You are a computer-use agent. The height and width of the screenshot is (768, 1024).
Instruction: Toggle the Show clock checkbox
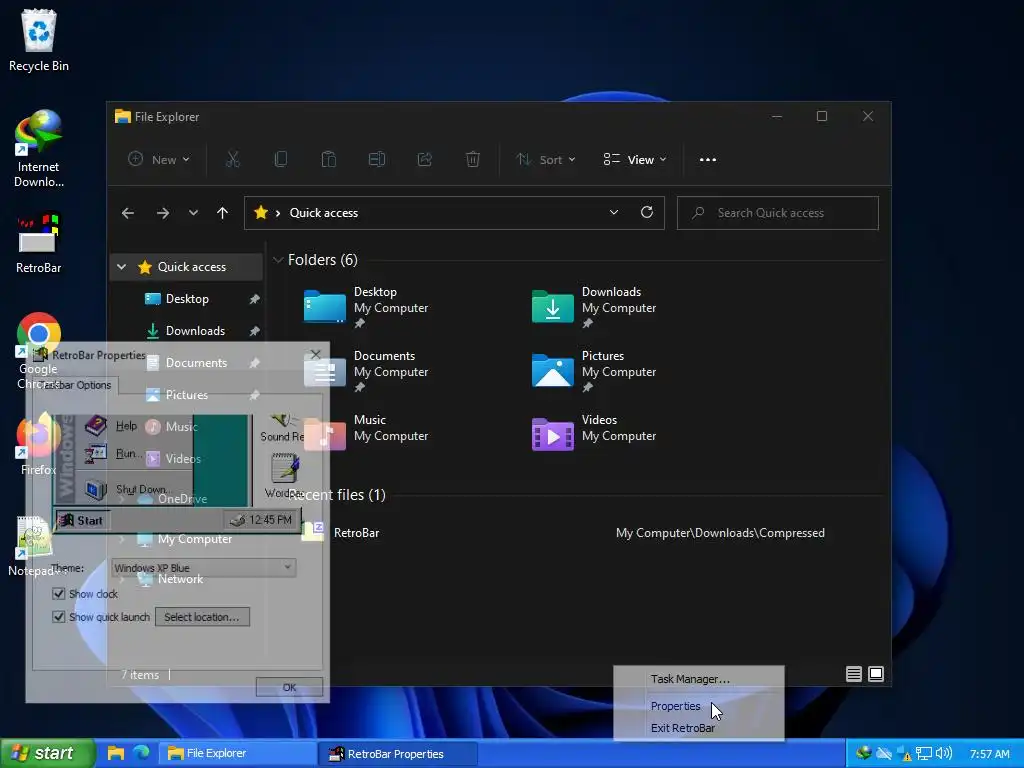[59, 594]
